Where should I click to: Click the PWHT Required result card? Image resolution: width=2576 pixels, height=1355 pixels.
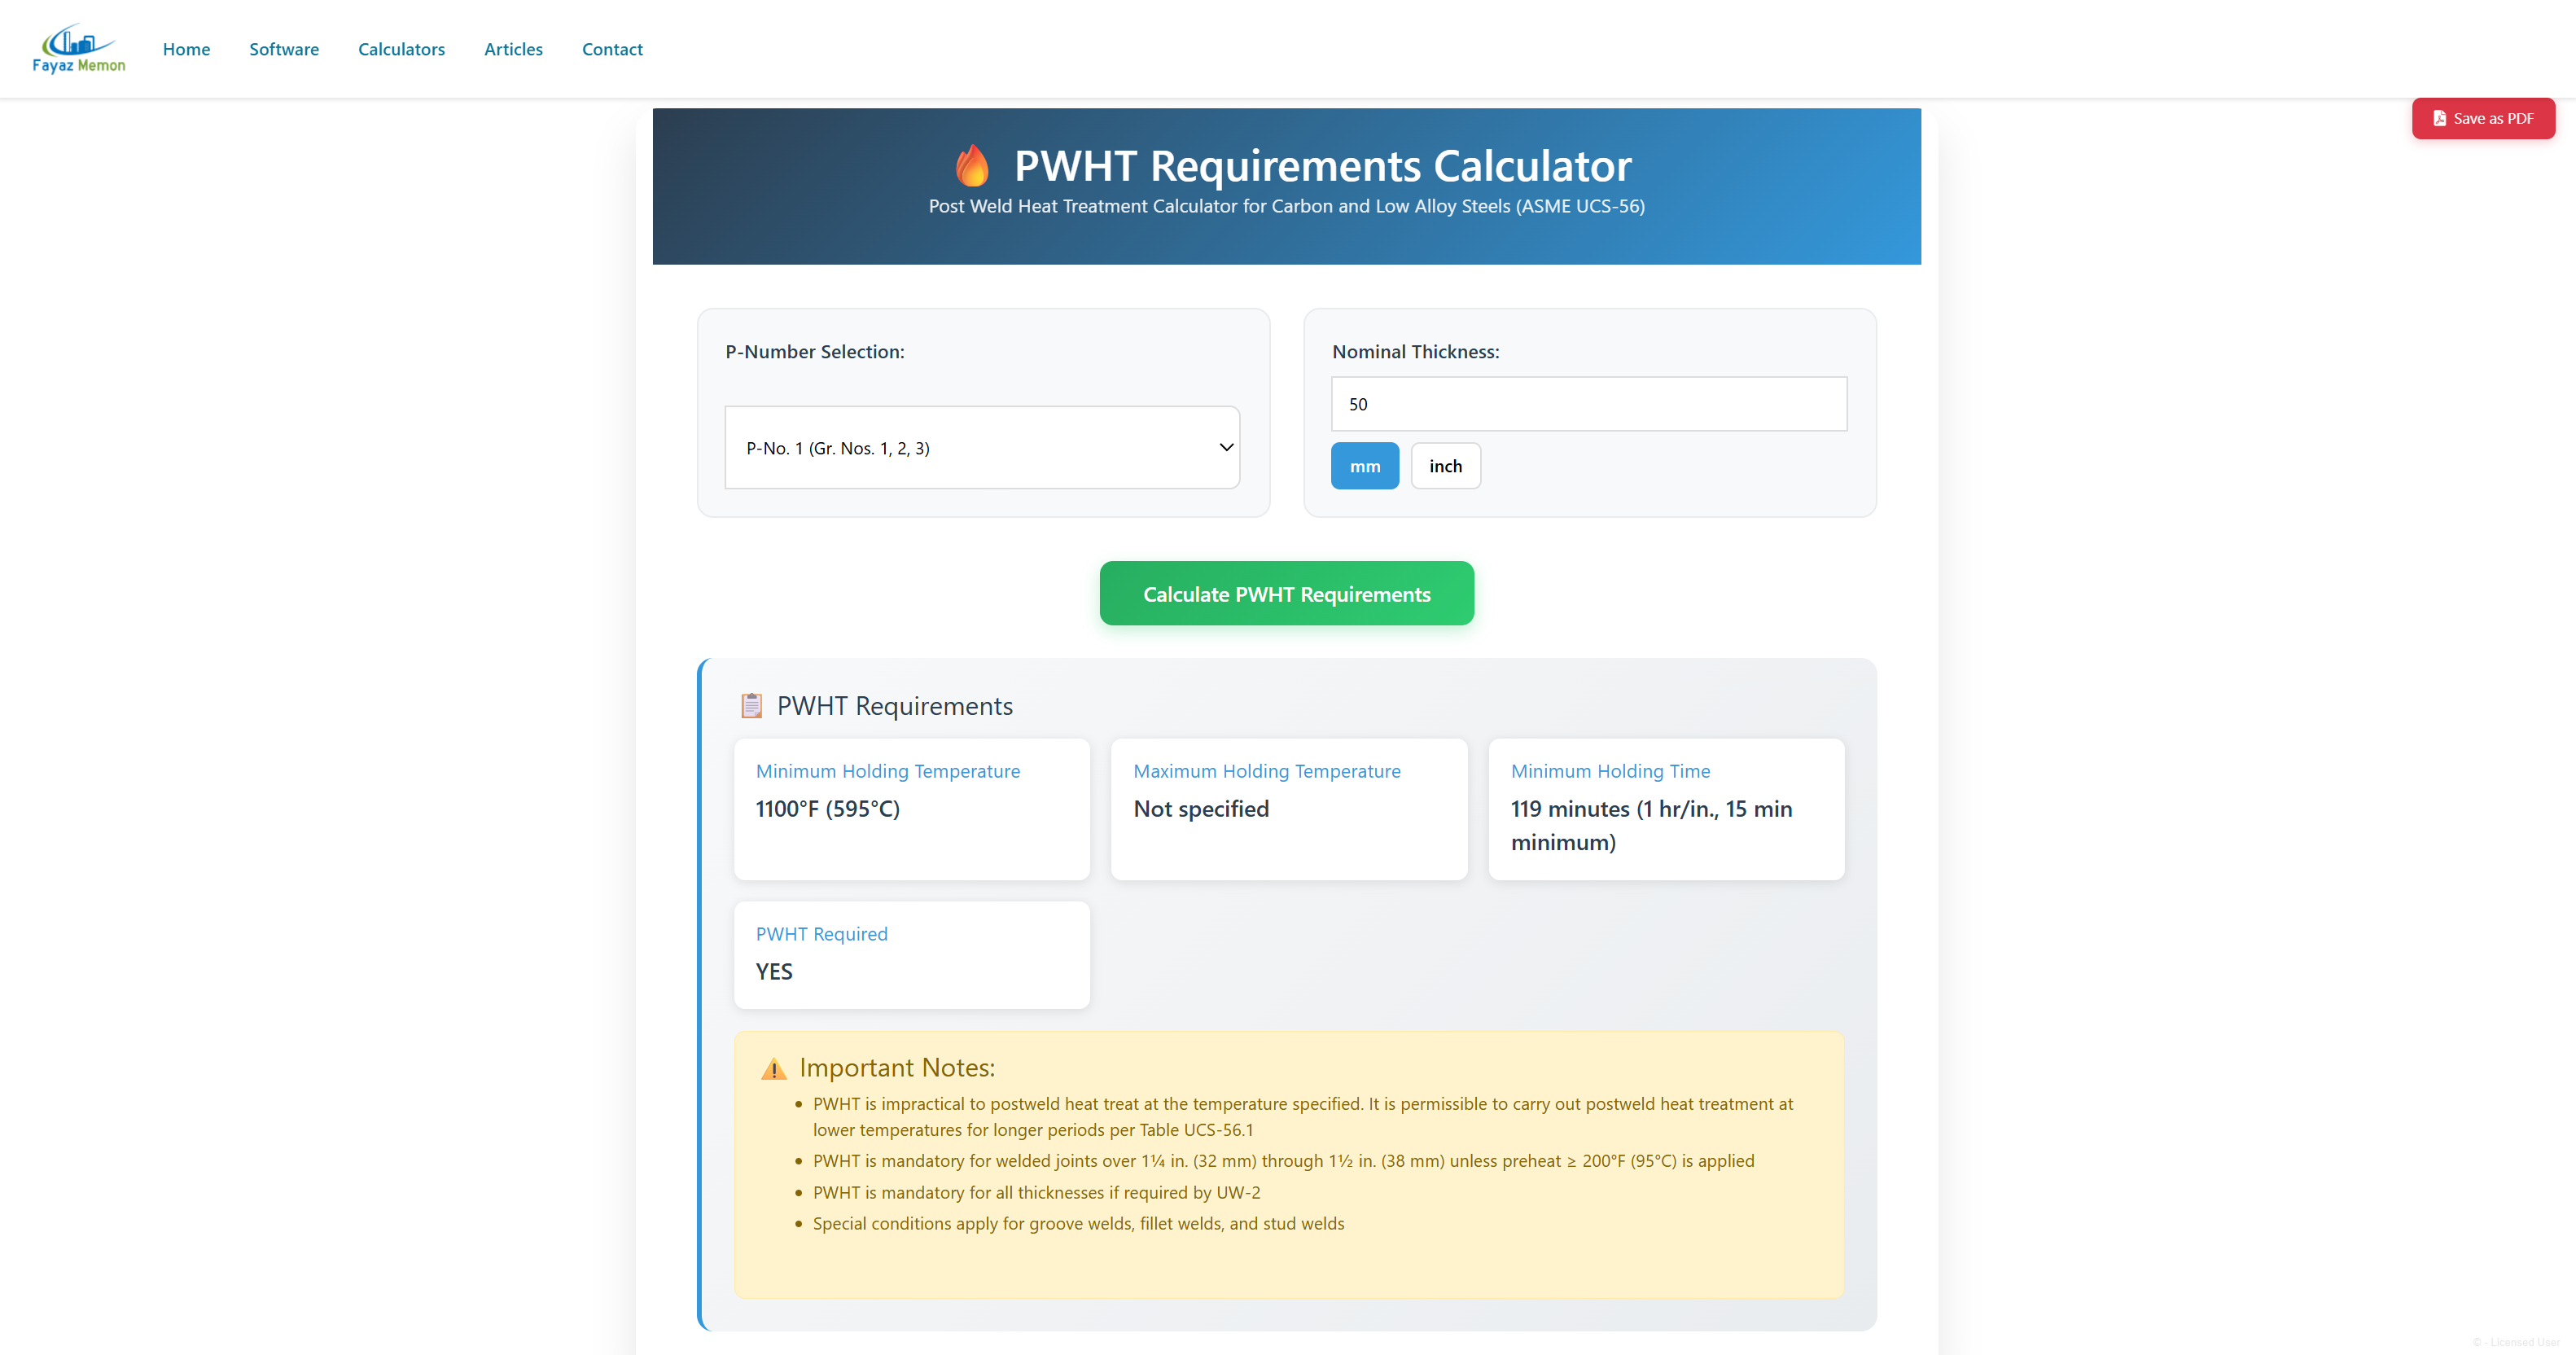tap(911, 955)
